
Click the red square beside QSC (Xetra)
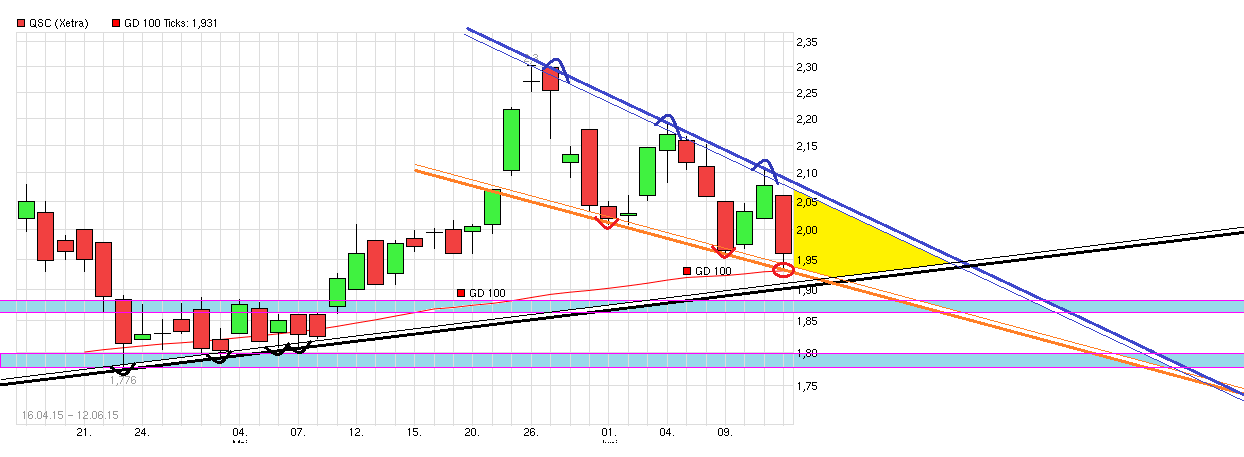point(22,21)
